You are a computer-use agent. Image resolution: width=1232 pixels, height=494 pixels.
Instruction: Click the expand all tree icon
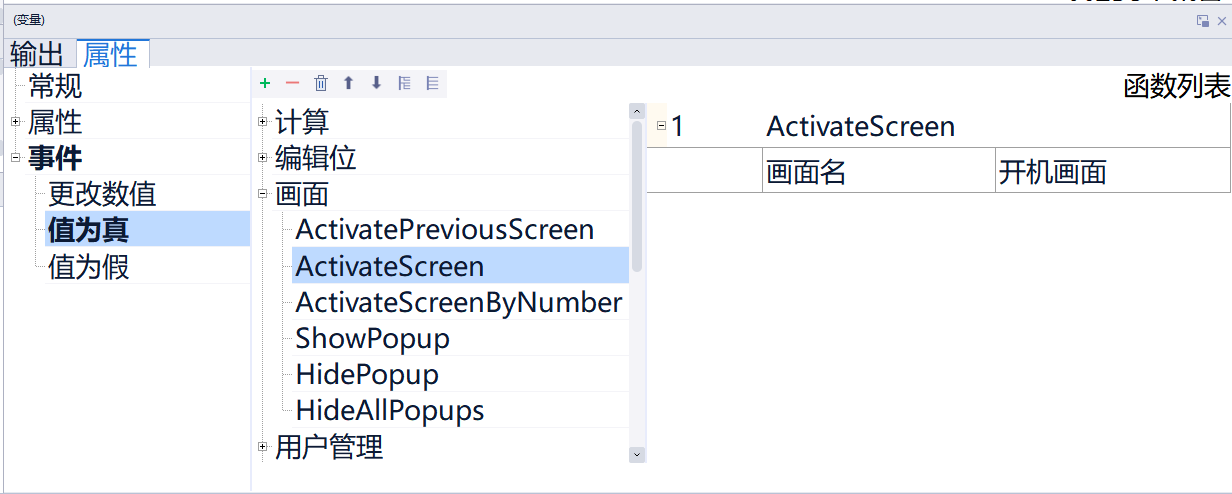coord(404,84)
